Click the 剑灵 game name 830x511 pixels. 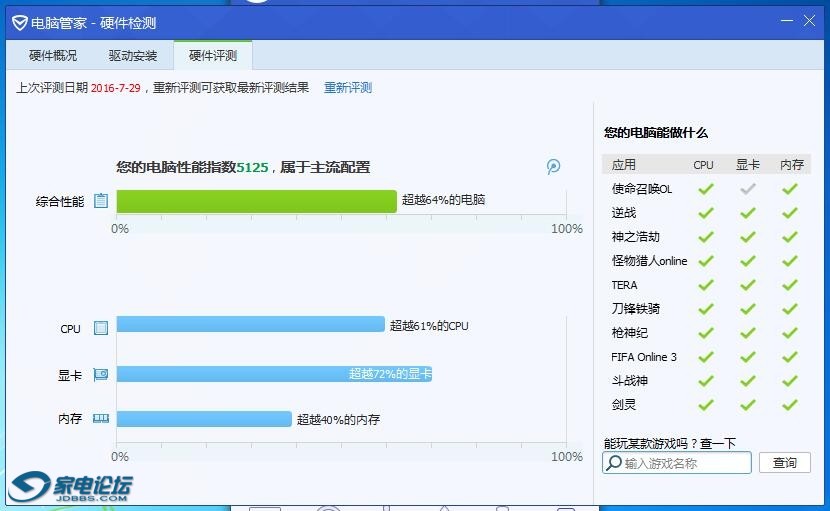click(624, 405)
